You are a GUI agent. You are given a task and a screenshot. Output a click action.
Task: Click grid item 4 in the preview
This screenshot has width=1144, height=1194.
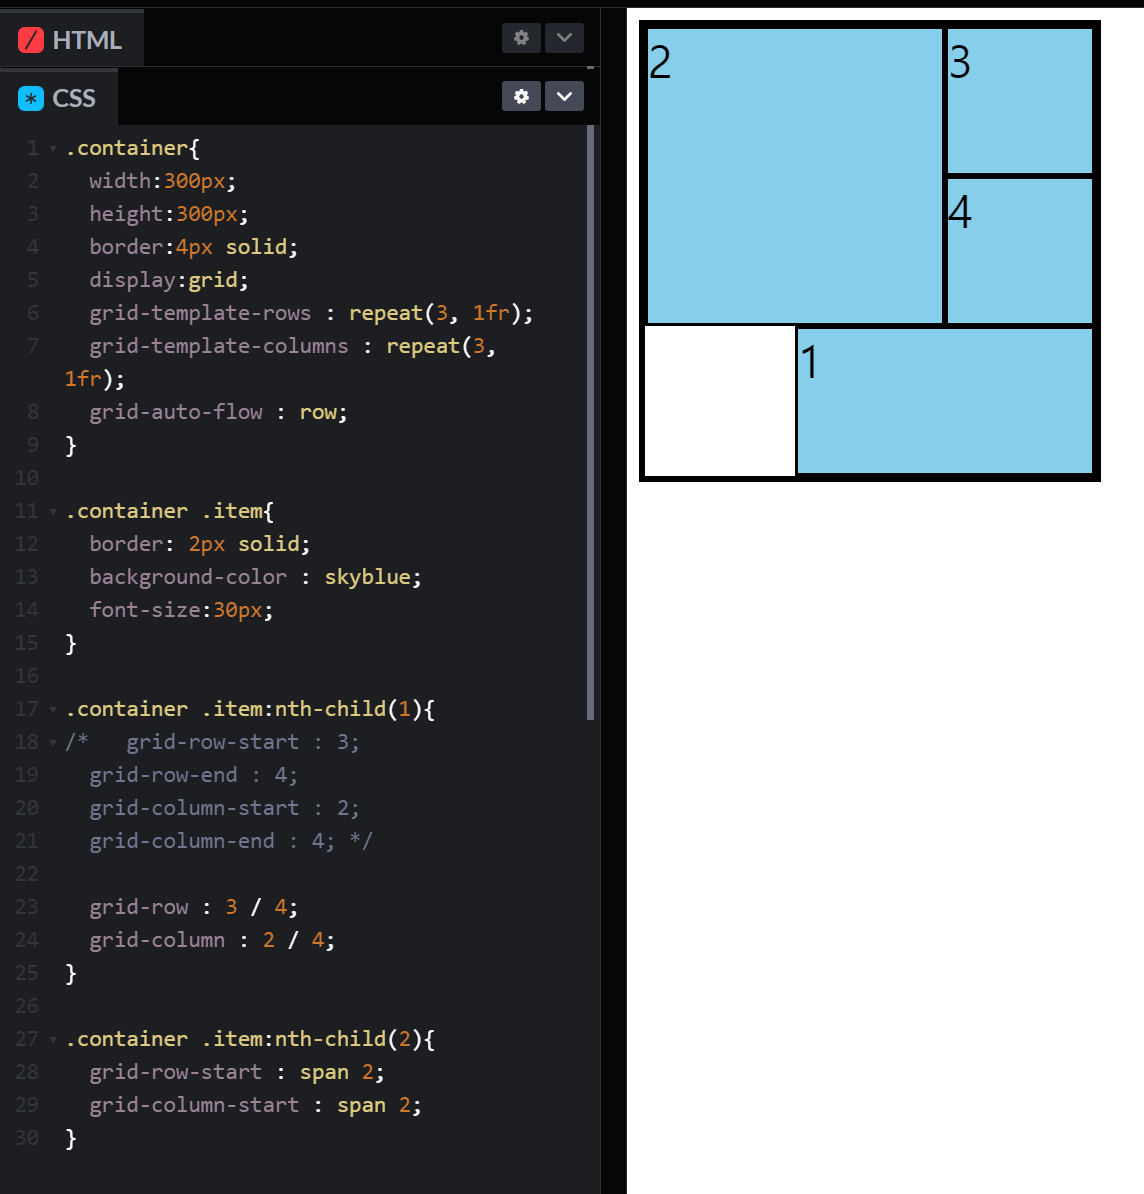[1018, 250]
